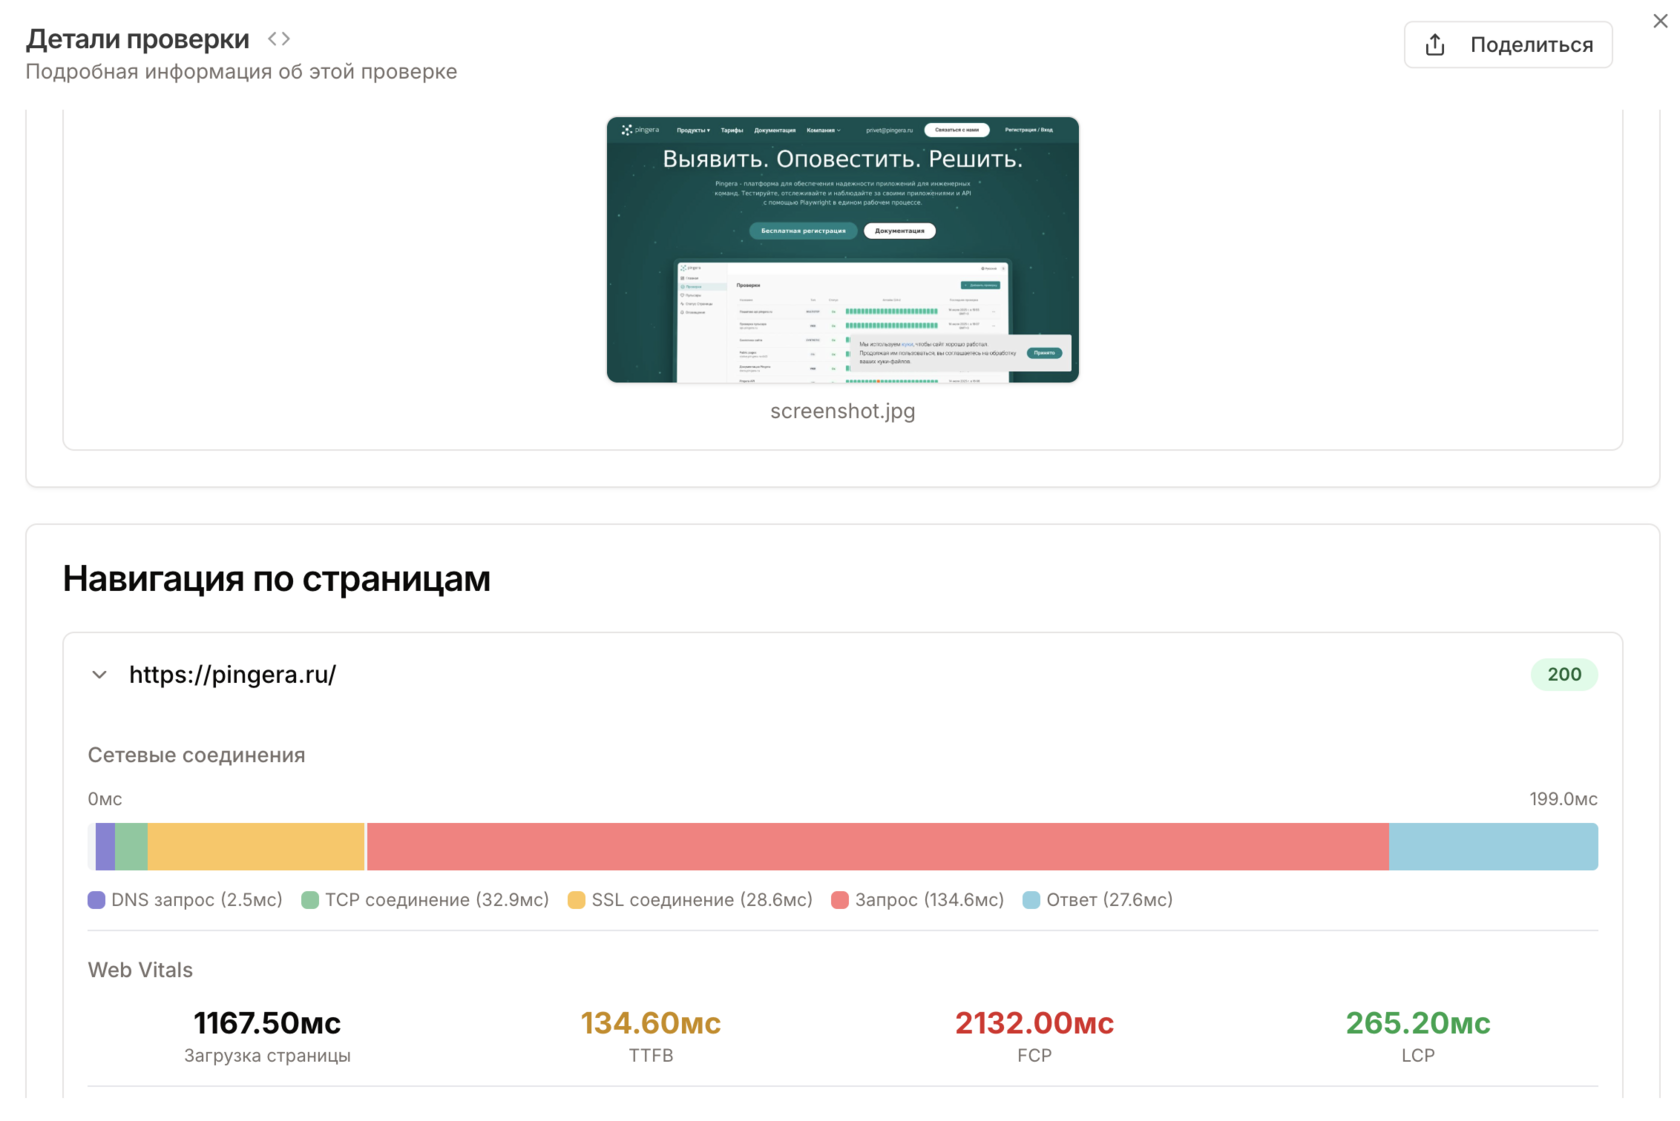Click the screenshot.jpg file name
This screenshot has height=1121, width=1680.
(x=842, y=411)
